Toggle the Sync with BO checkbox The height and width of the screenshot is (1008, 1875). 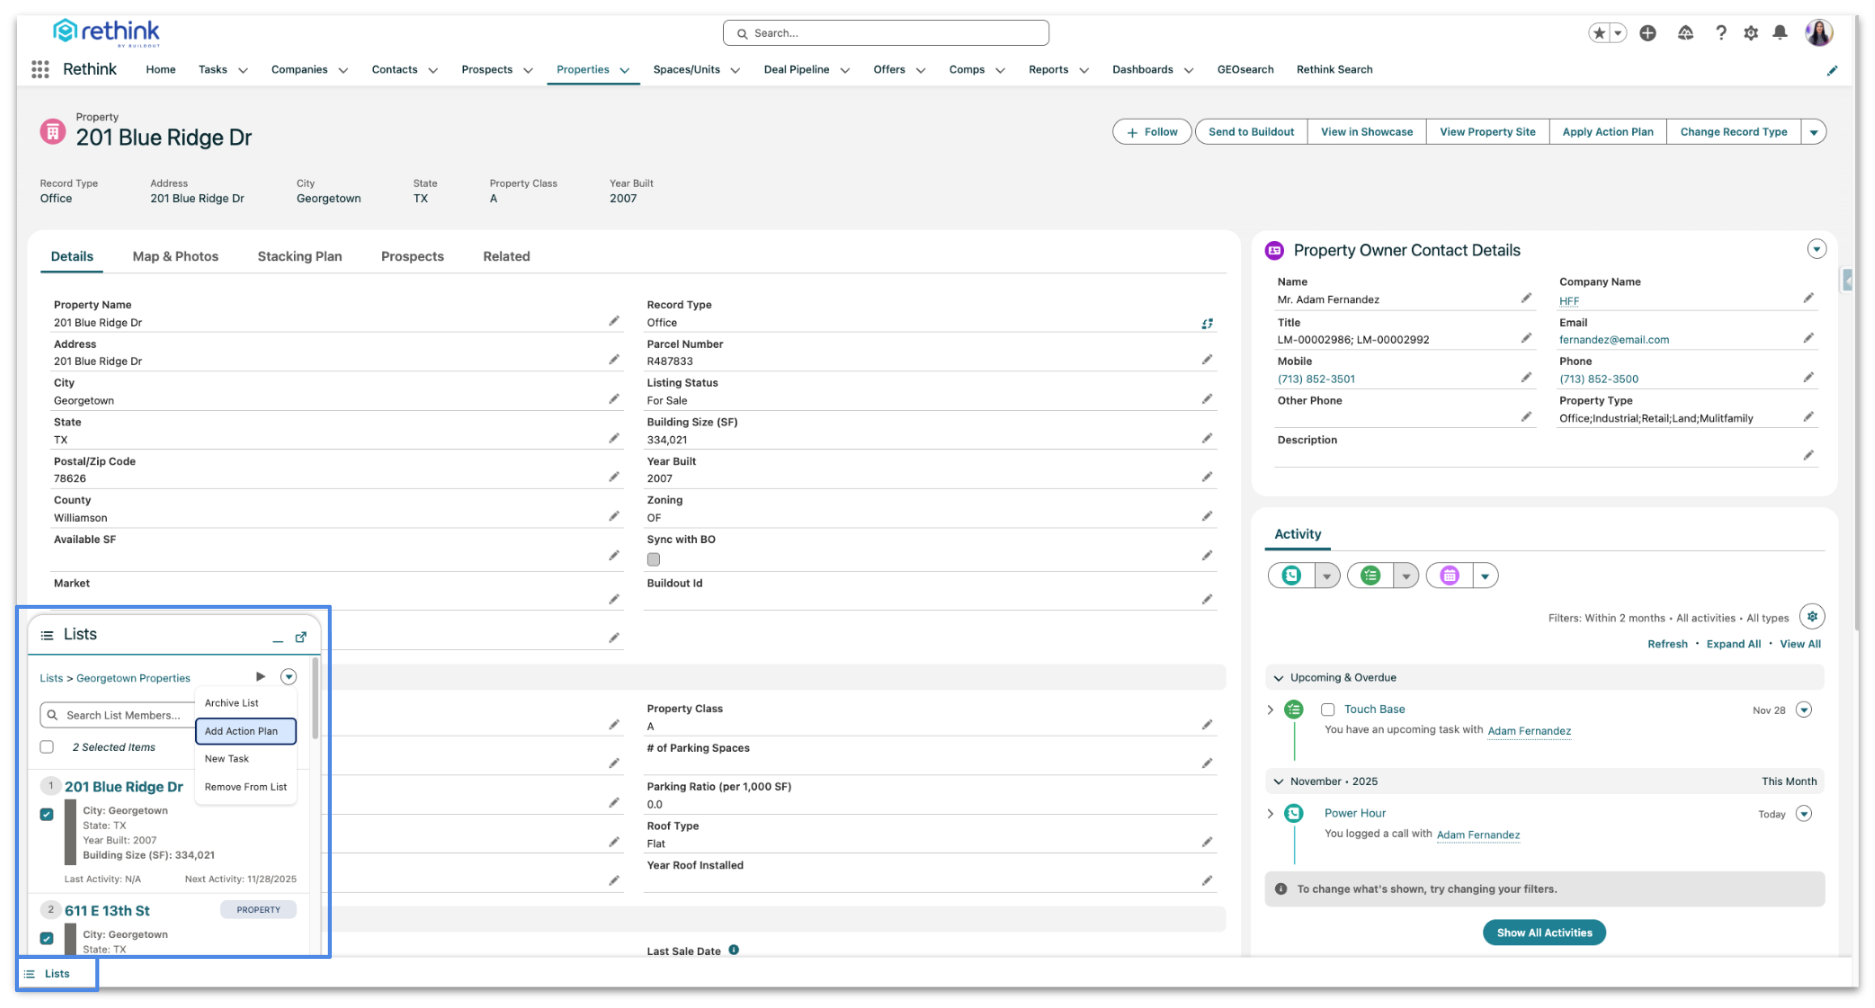coord(654,559)
